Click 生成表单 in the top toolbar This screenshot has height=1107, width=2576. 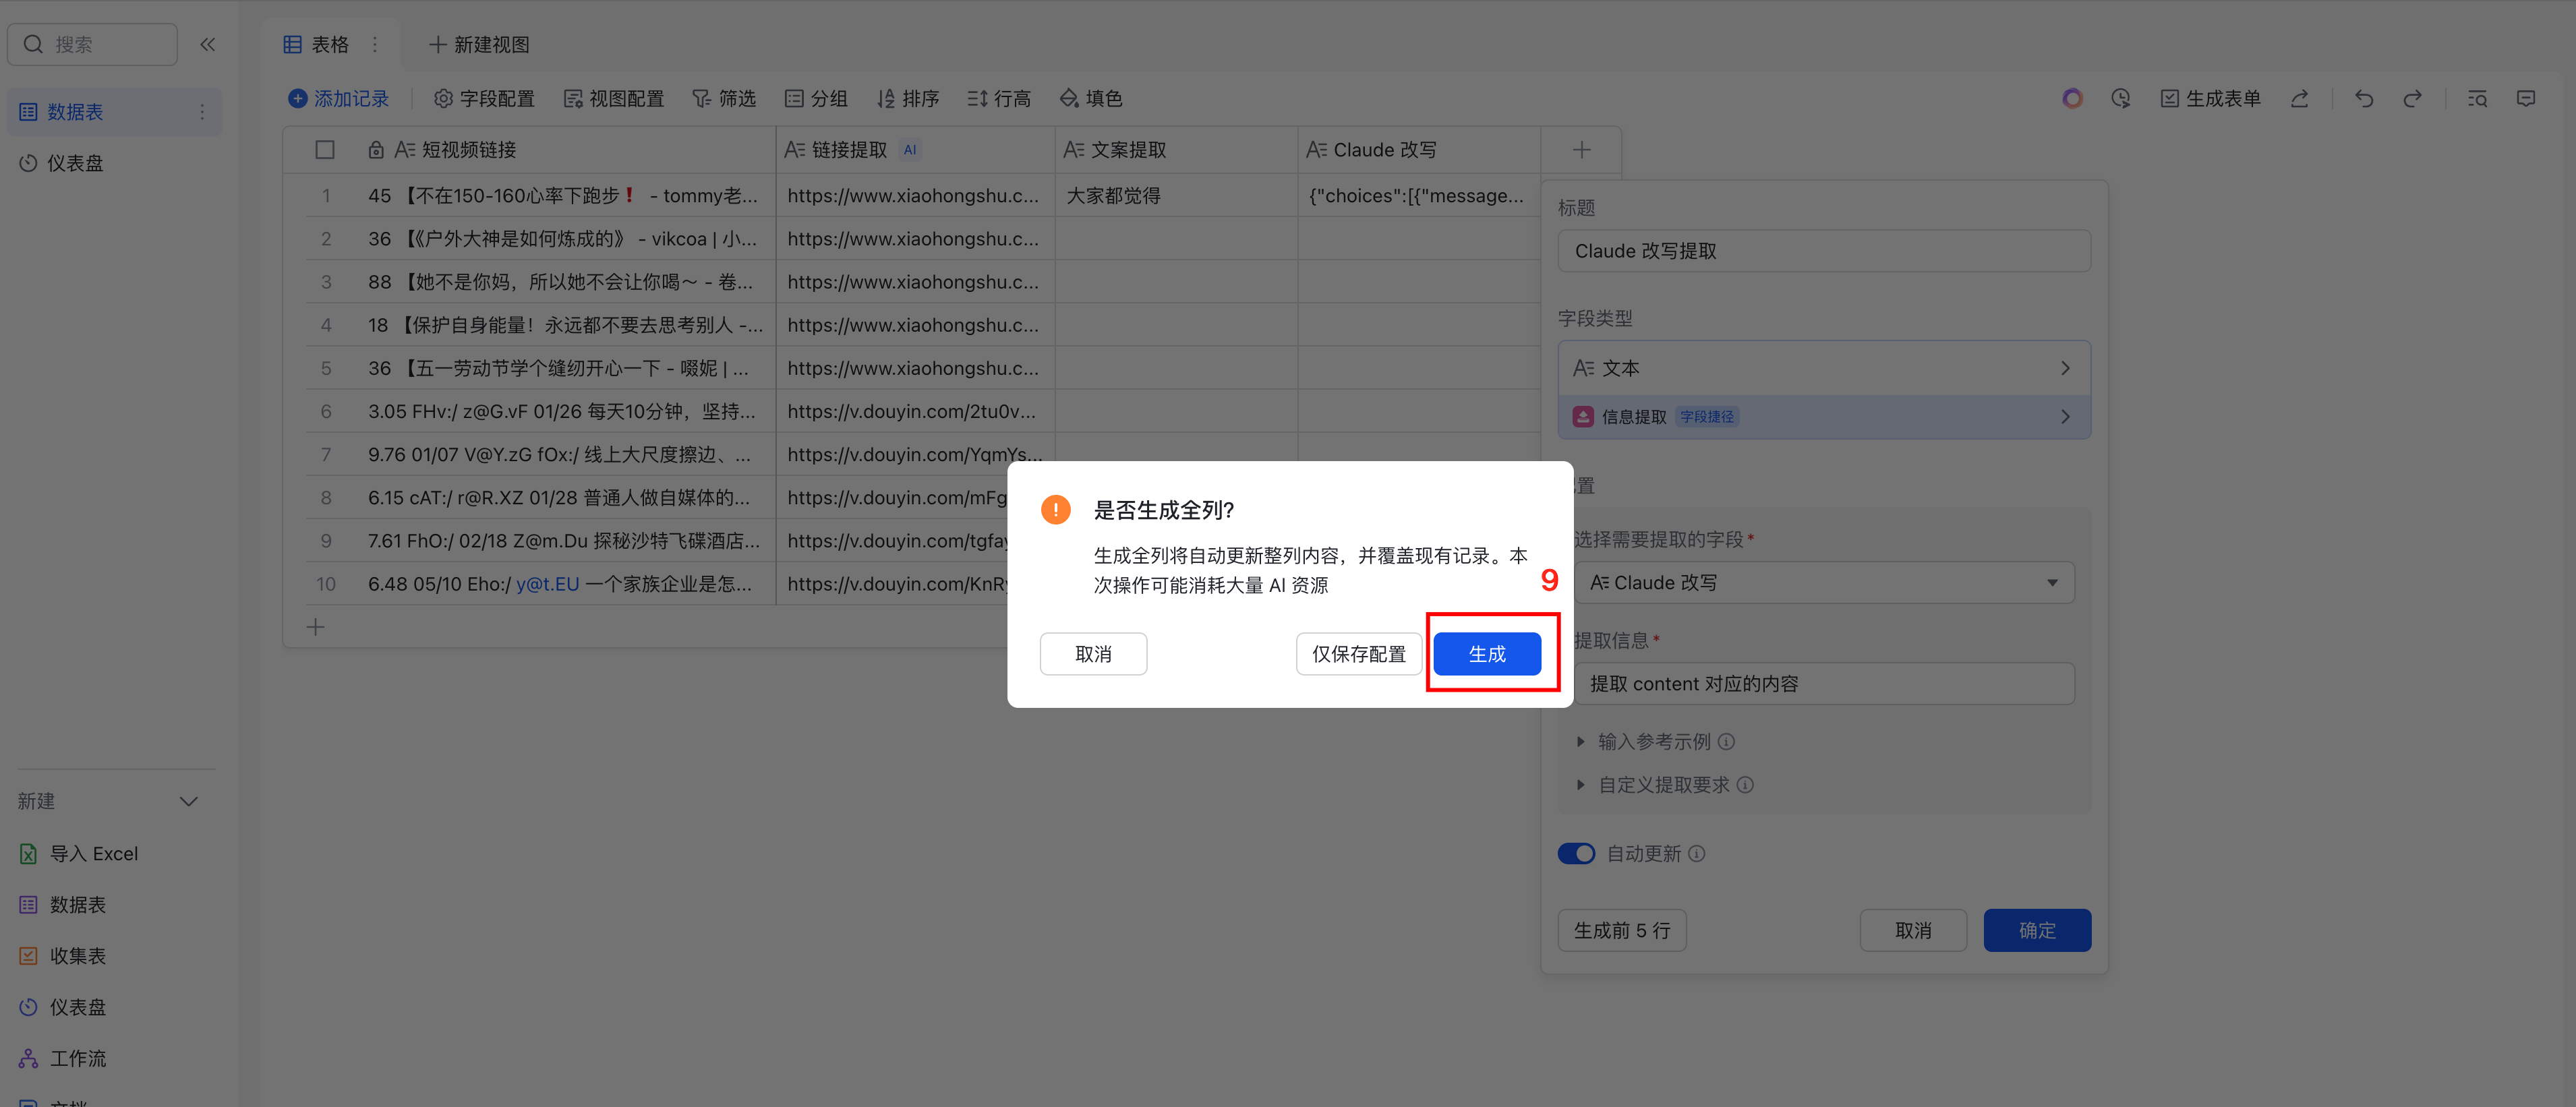click(x=2211, y=98)
